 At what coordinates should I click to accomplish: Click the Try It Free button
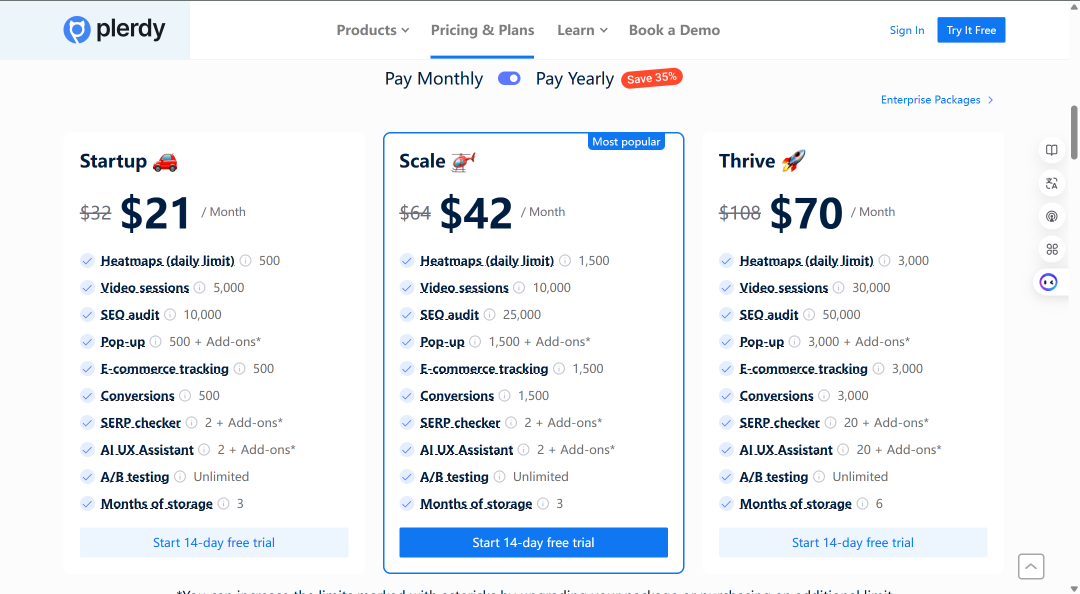tap(971, 30)
